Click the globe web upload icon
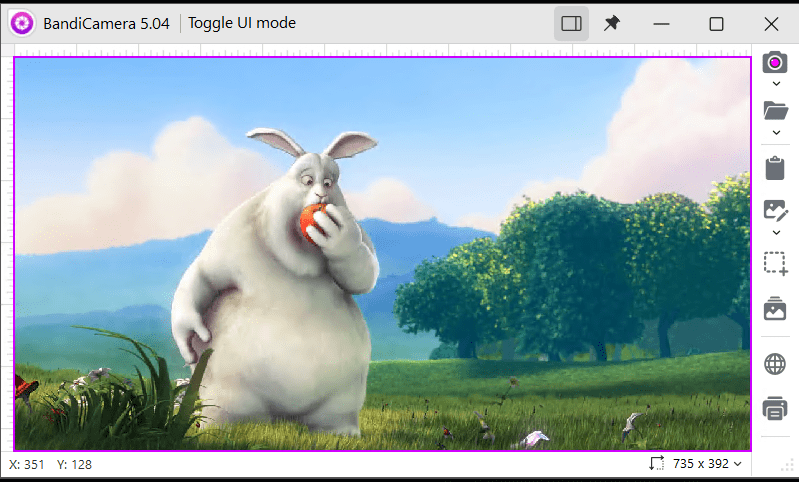This screenshot has height=482, width=799. click(x=775, y=364)
